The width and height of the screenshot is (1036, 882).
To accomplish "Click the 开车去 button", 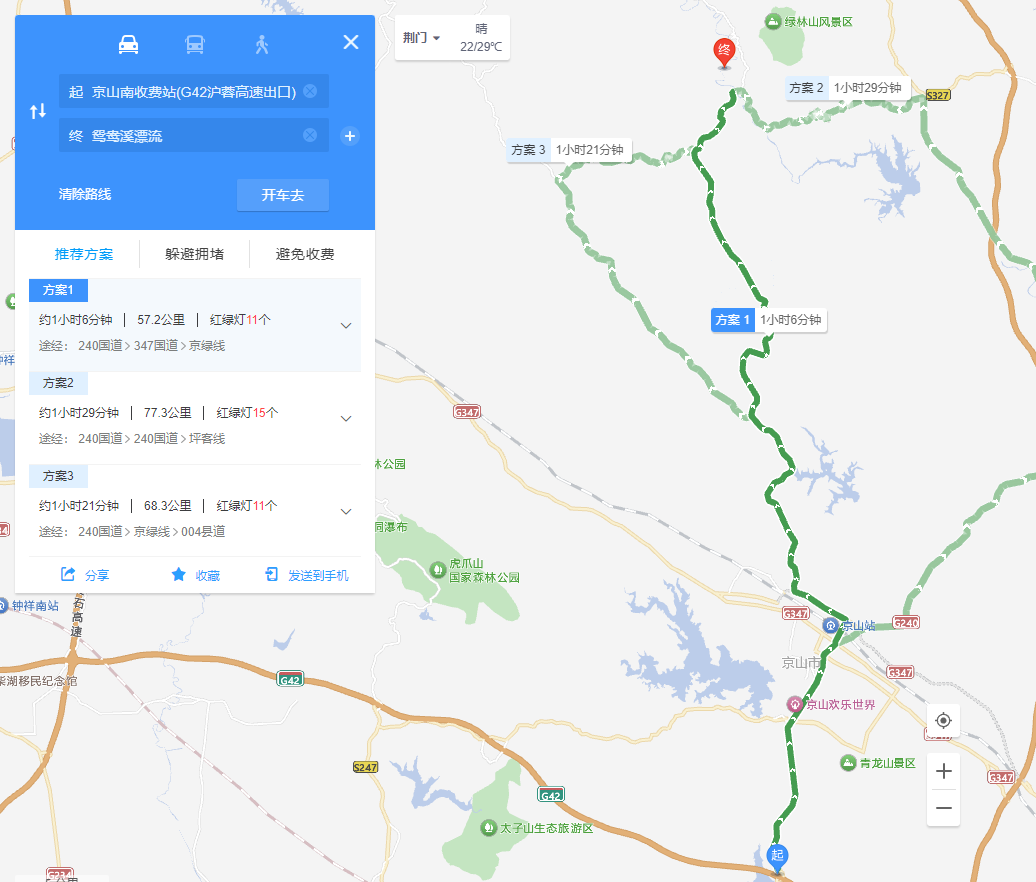I will [283, 195].
